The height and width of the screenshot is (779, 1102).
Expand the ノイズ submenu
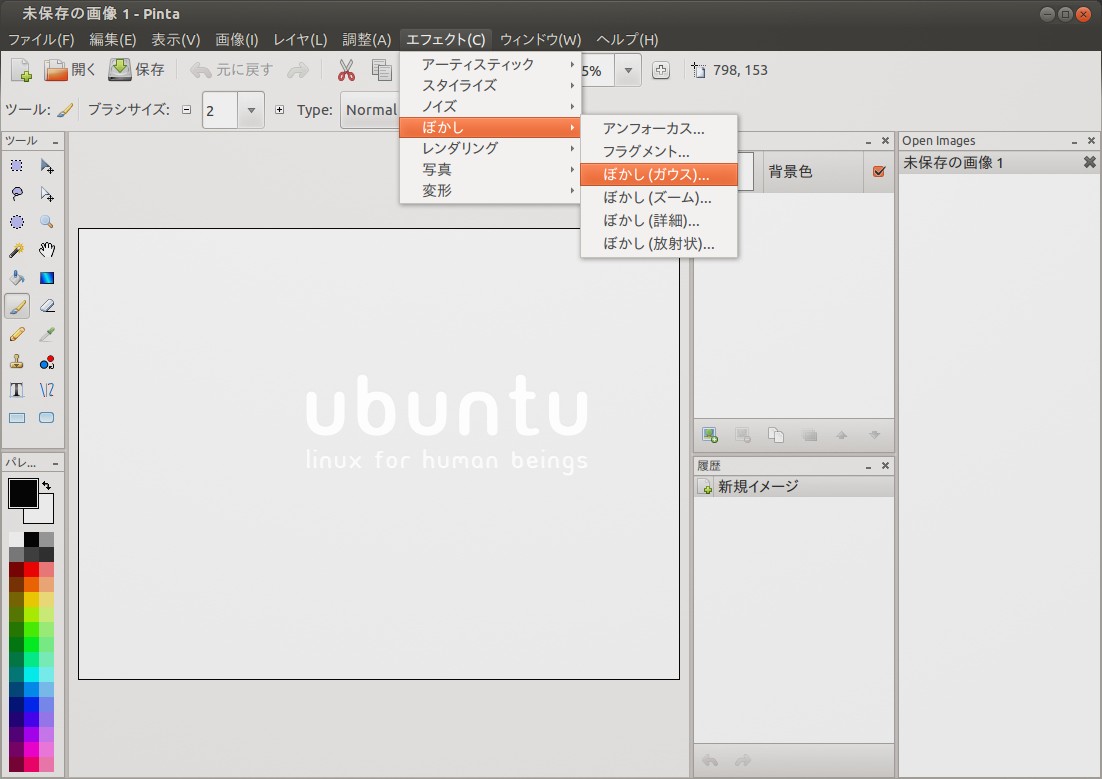490,106
